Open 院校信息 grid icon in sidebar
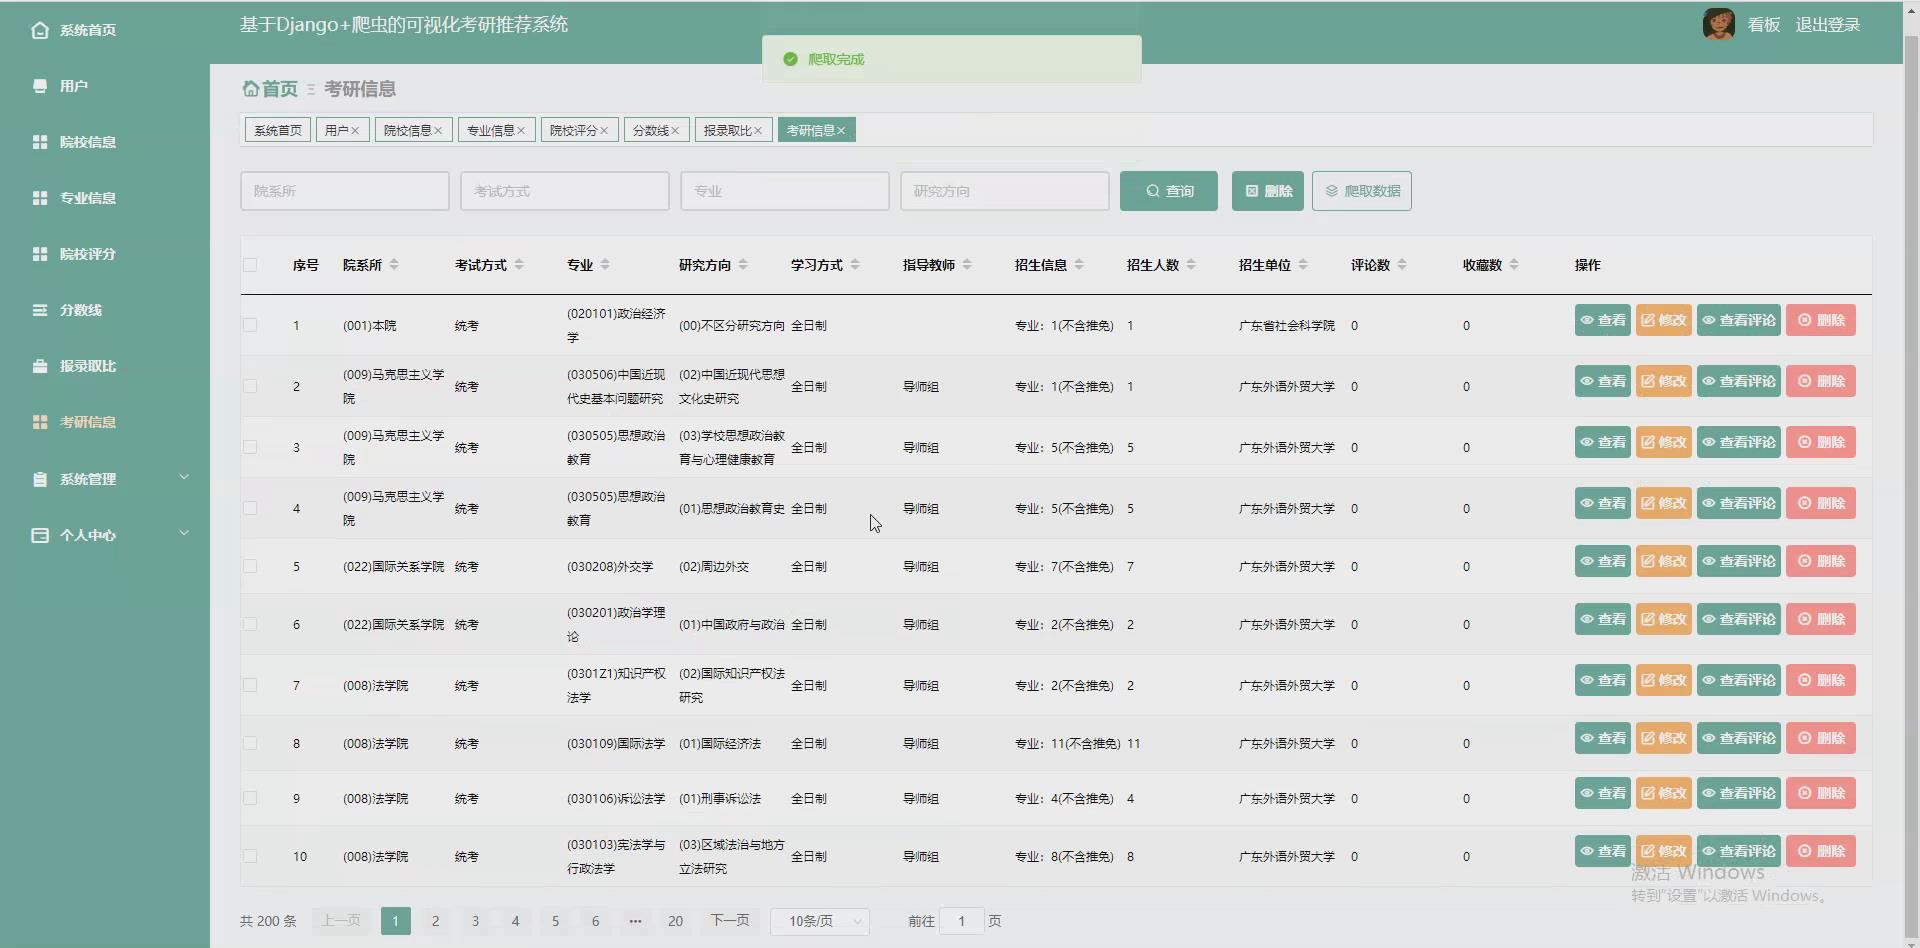Viewport: 1920px width, 948px height. pyautogui.click(x=40, y=142)
